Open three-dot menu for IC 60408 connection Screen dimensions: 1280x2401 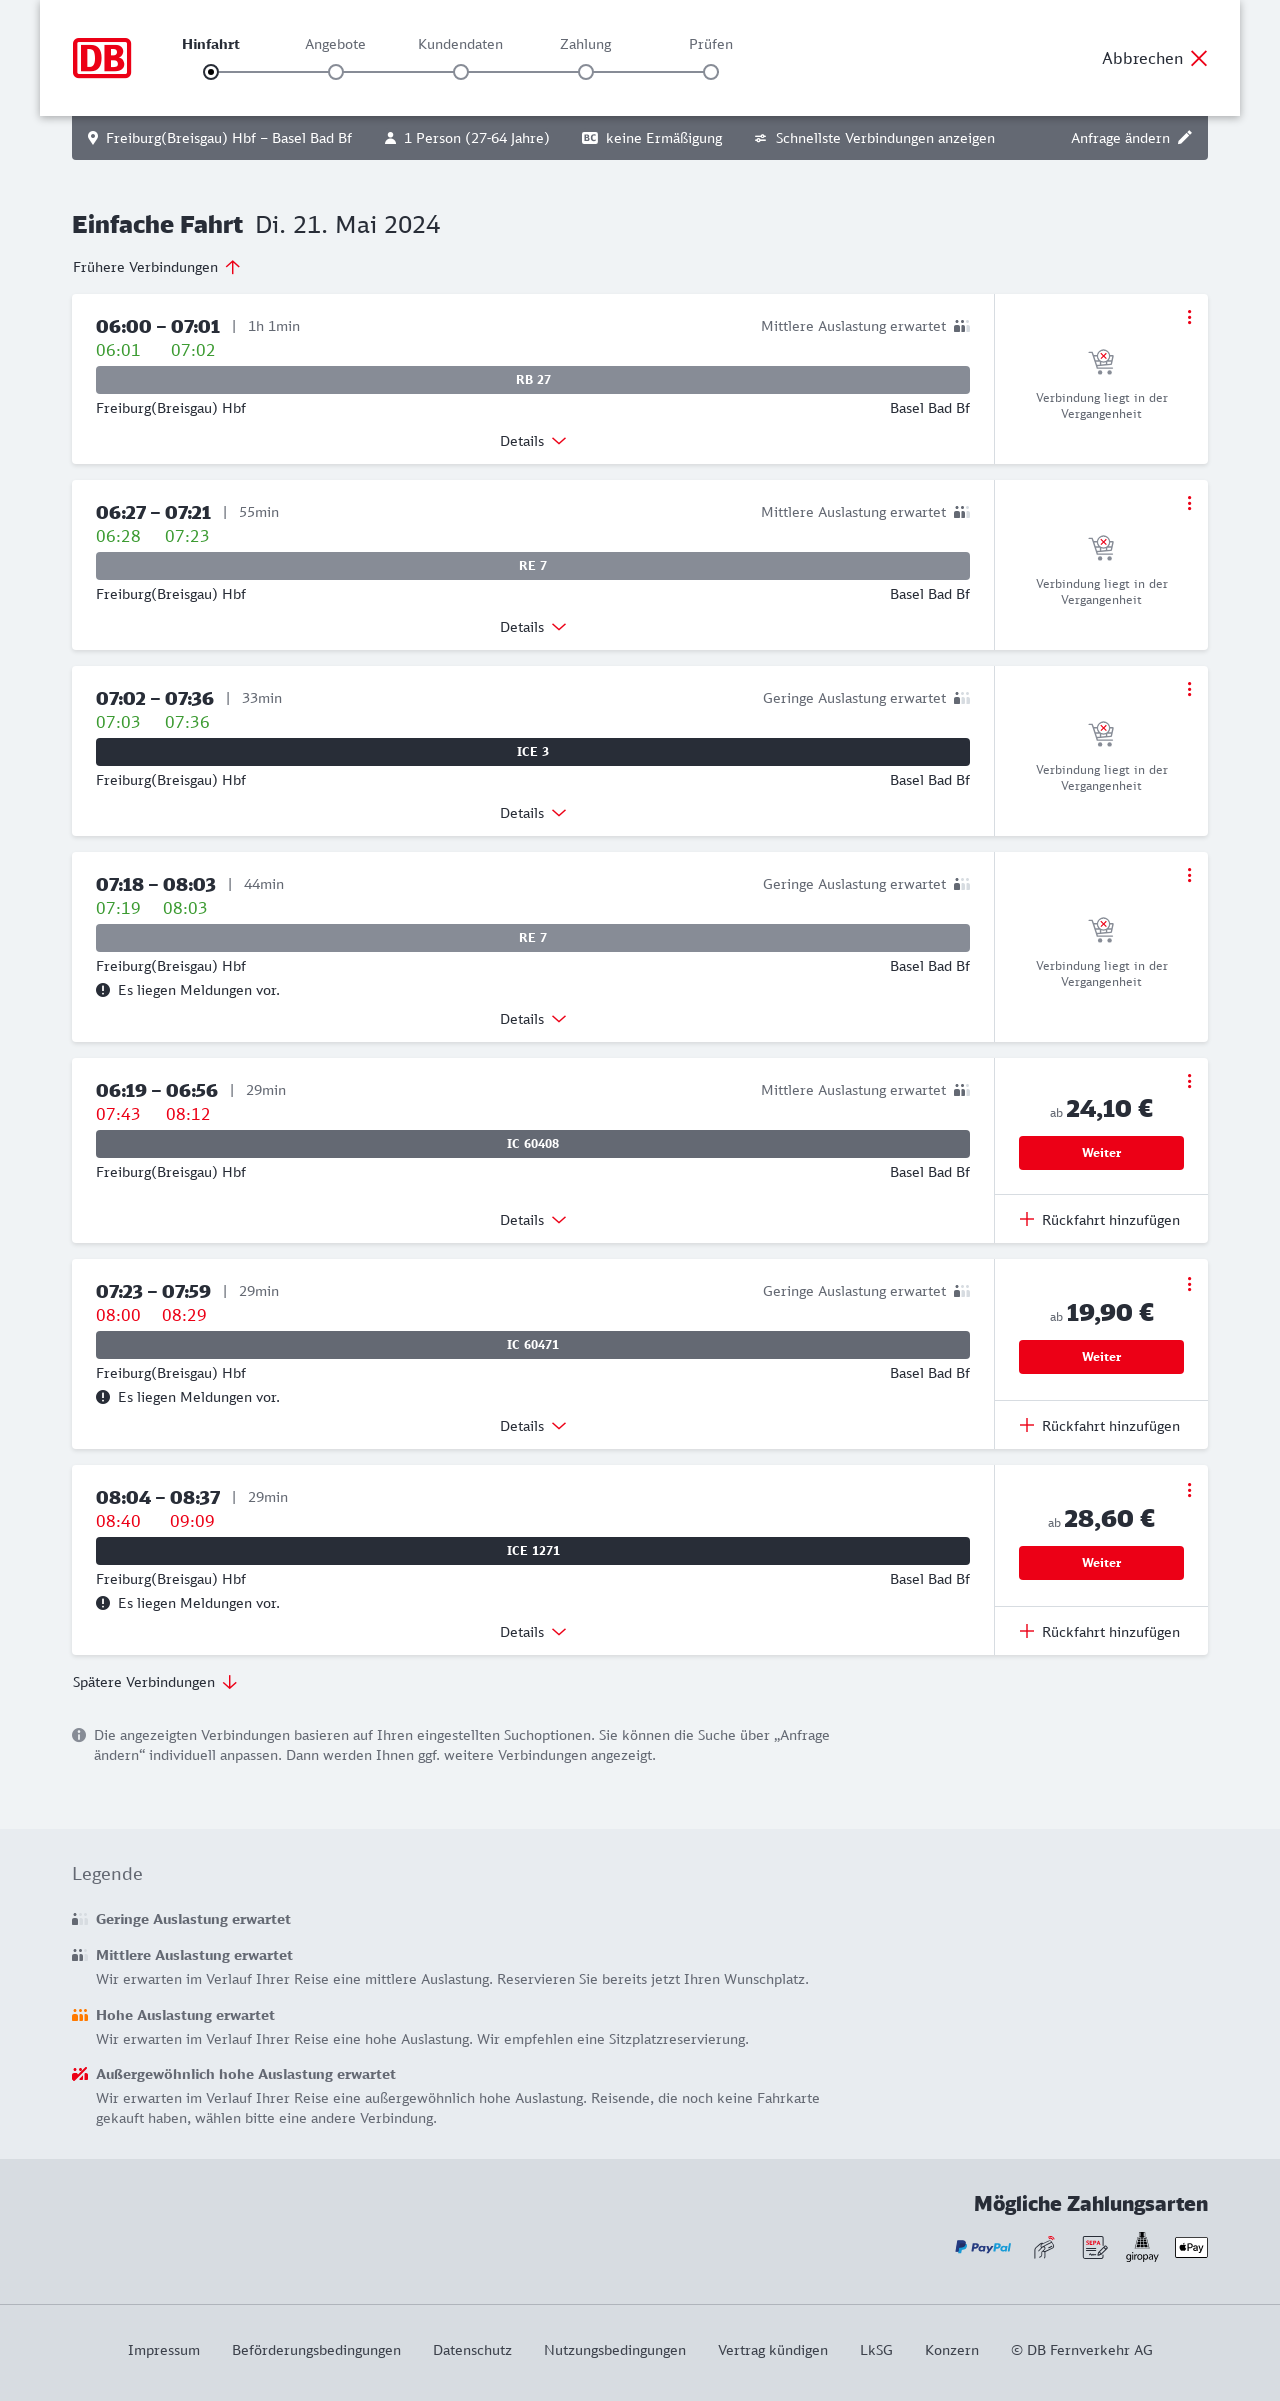tap(1189, 1081)
